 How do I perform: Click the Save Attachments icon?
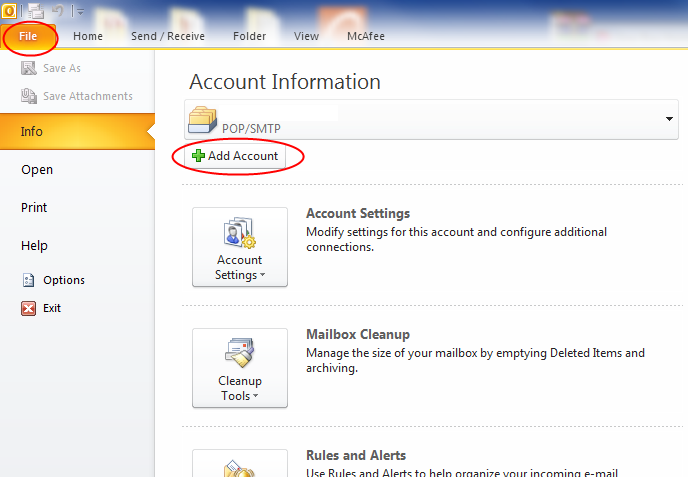(x=29, y=96)
